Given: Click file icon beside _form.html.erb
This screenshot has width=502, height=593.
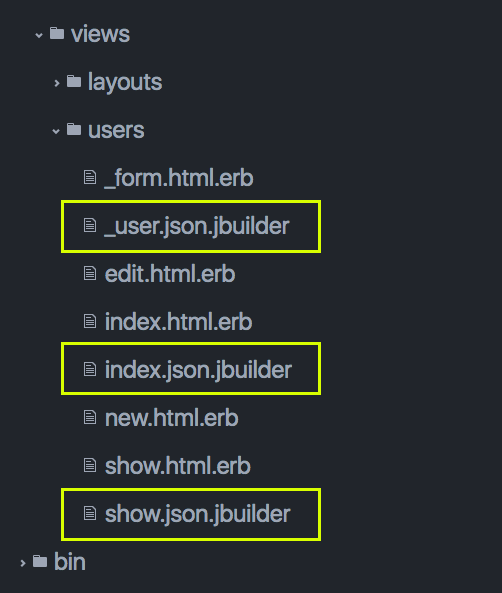Looking at the screenshot, I should [90, 177].
